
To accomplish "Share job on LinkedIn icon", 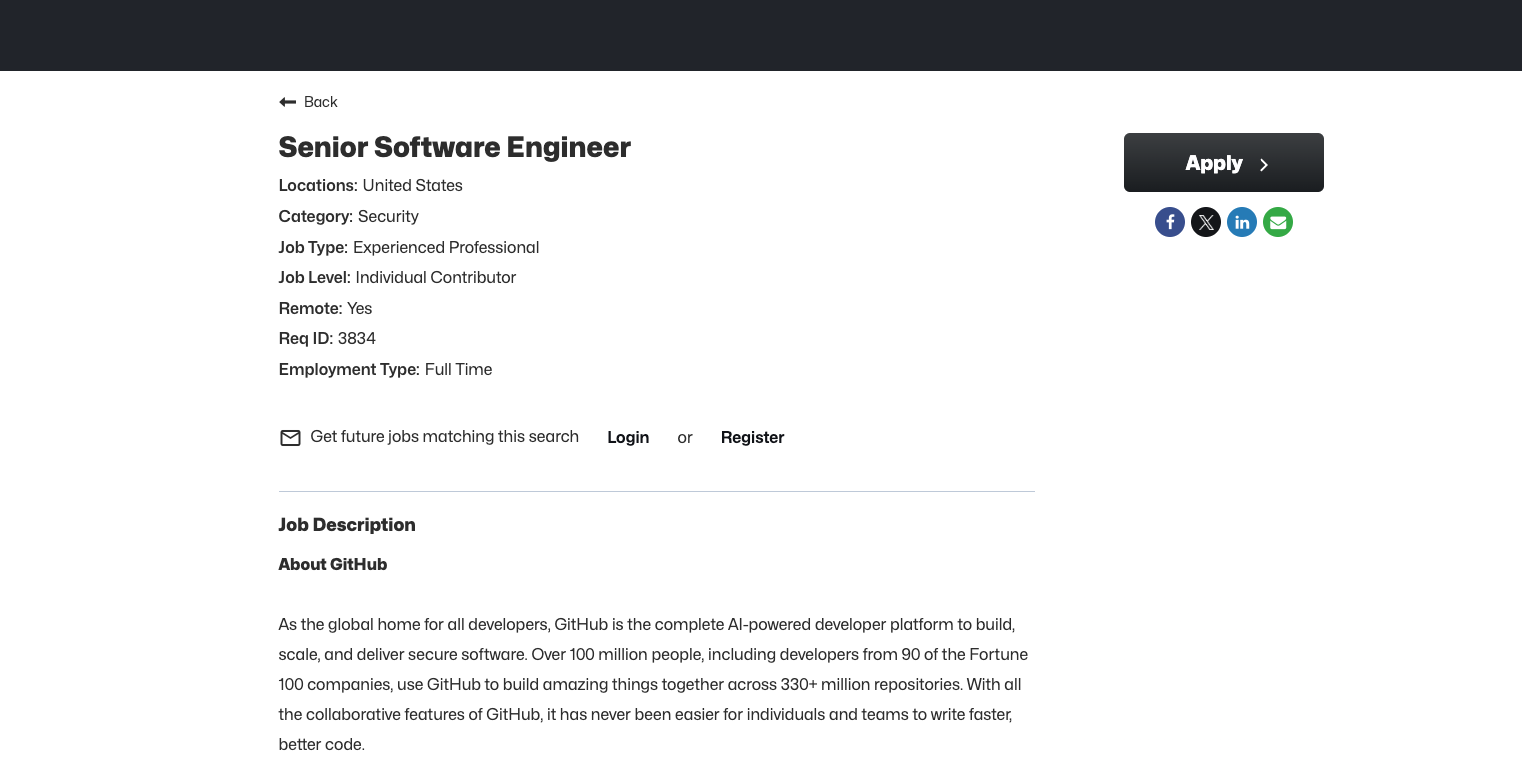I will click(x=1242, y=222).
